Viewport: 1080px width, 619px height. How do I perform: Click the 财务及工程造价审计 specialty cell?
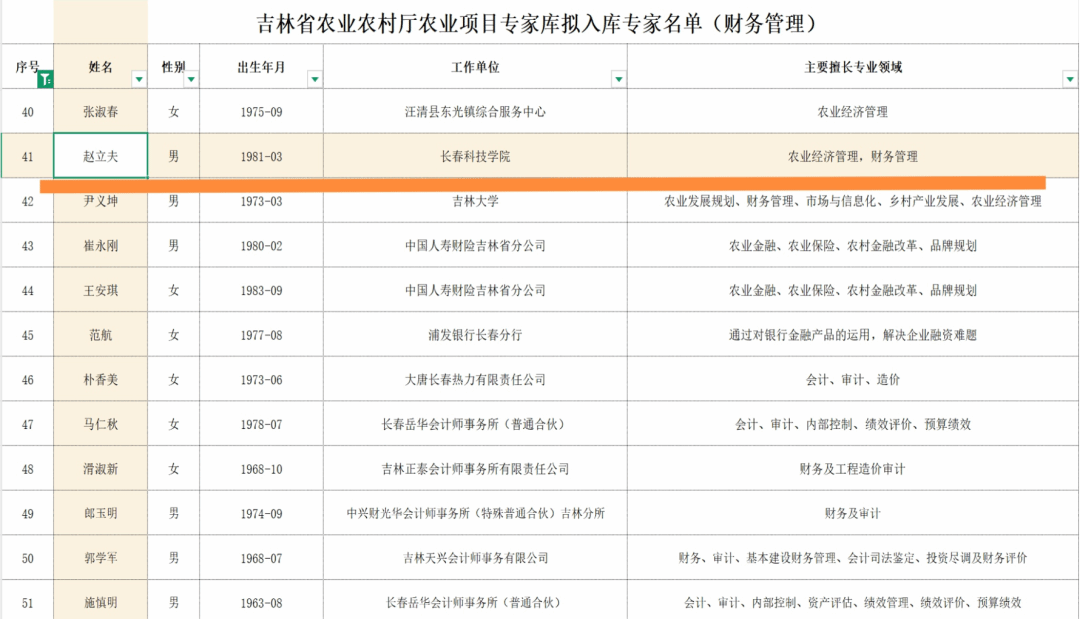(x=852, y=469)
